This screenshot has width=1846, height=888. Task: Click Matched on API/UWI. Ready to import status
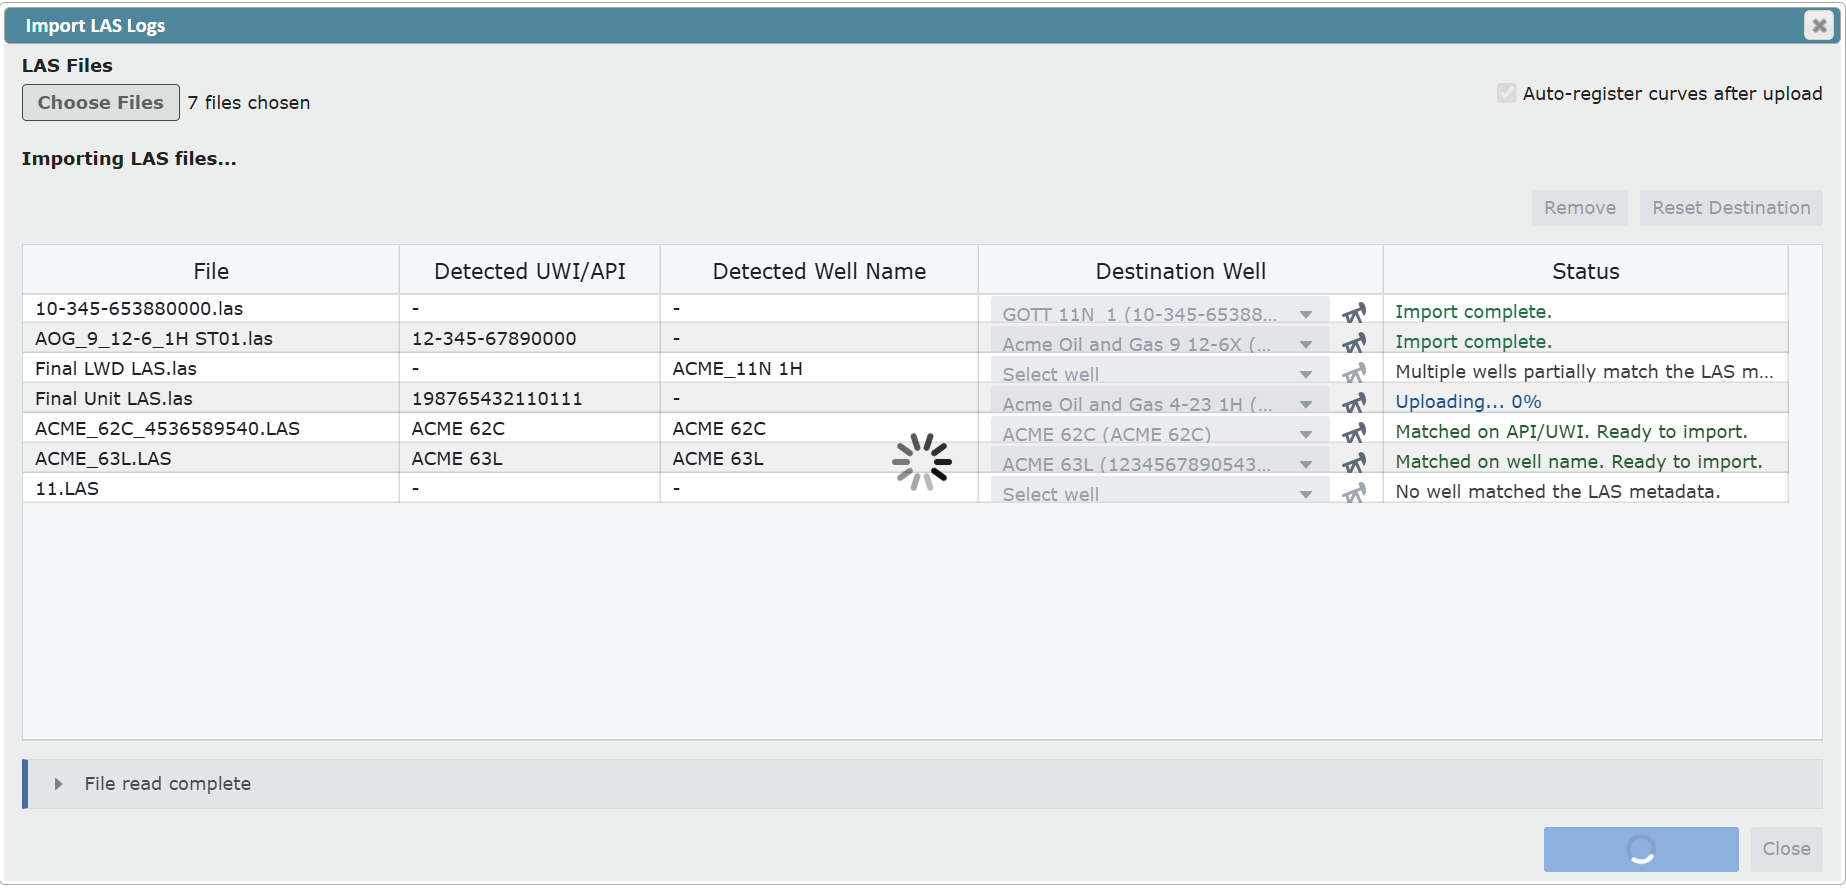(1571, 432)
